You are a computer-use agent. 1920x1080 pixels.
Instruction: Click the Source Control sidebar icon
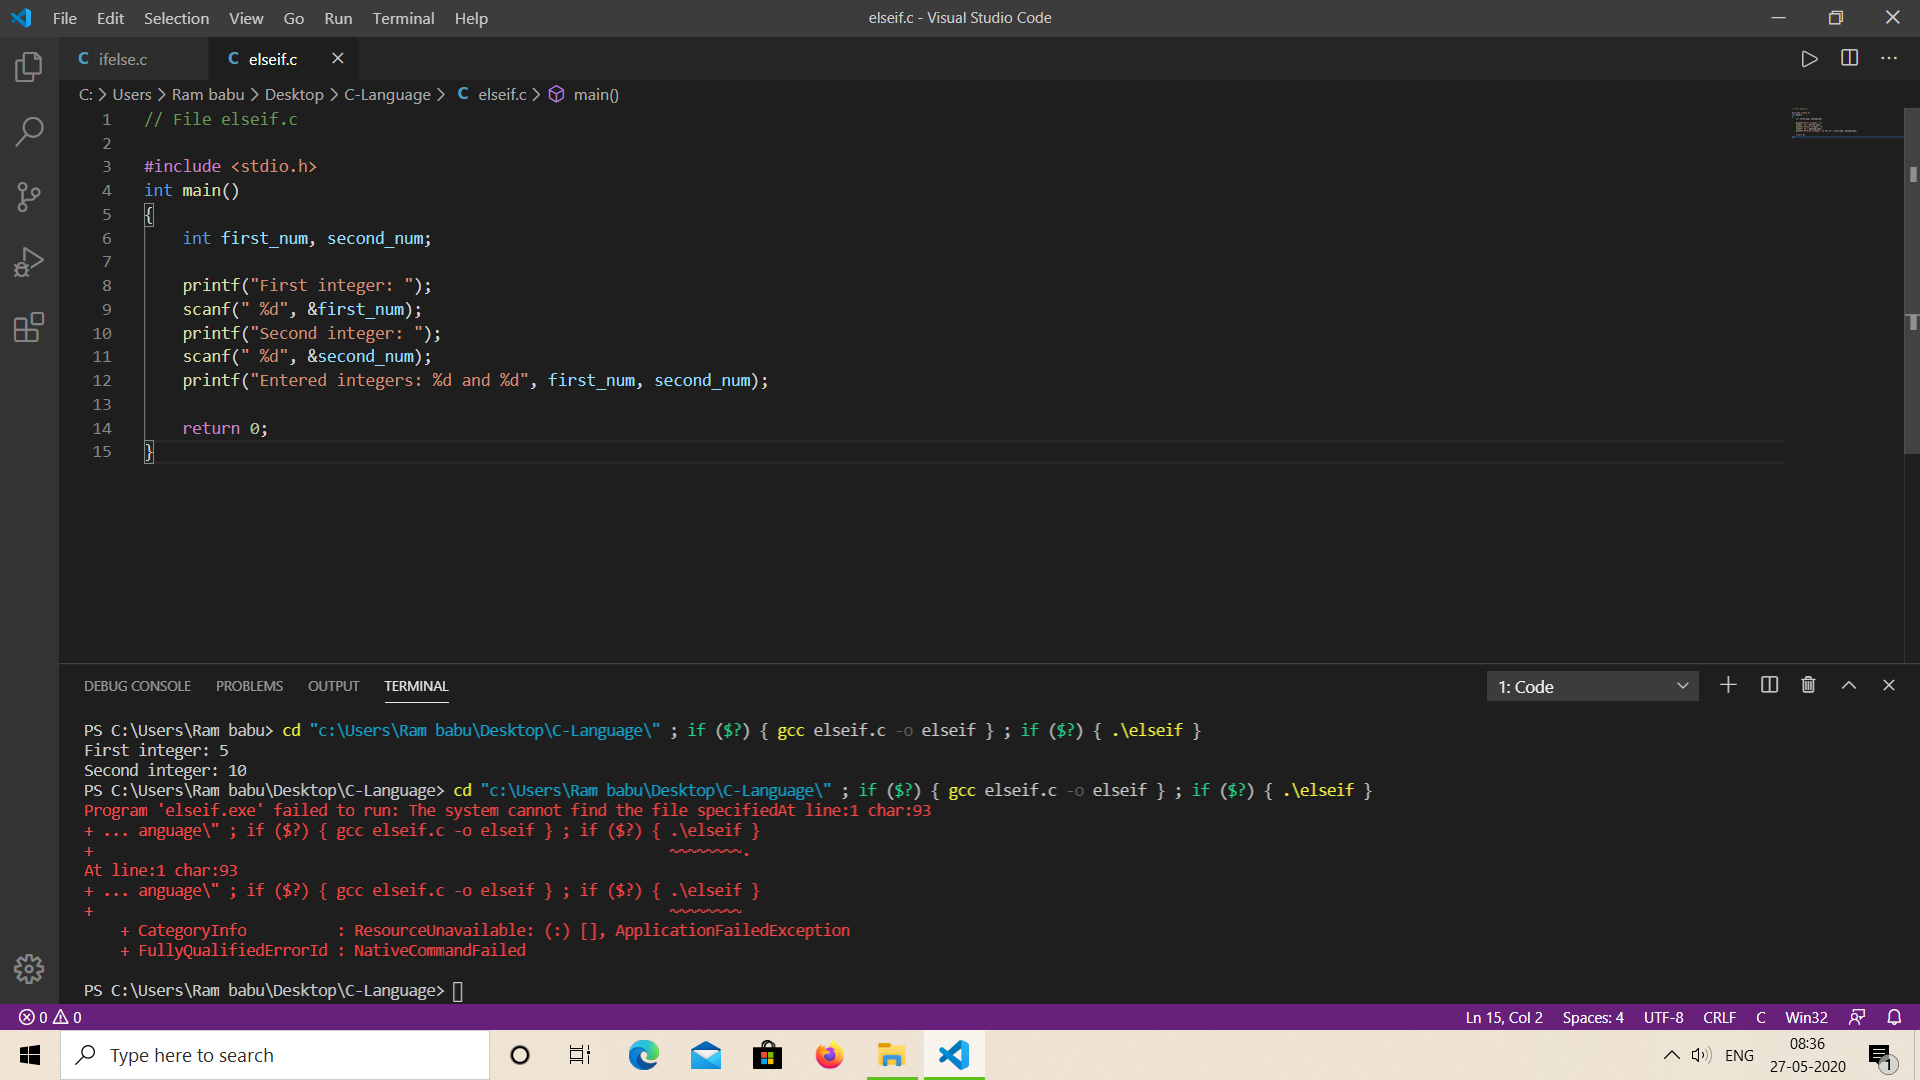pos(29,196)
